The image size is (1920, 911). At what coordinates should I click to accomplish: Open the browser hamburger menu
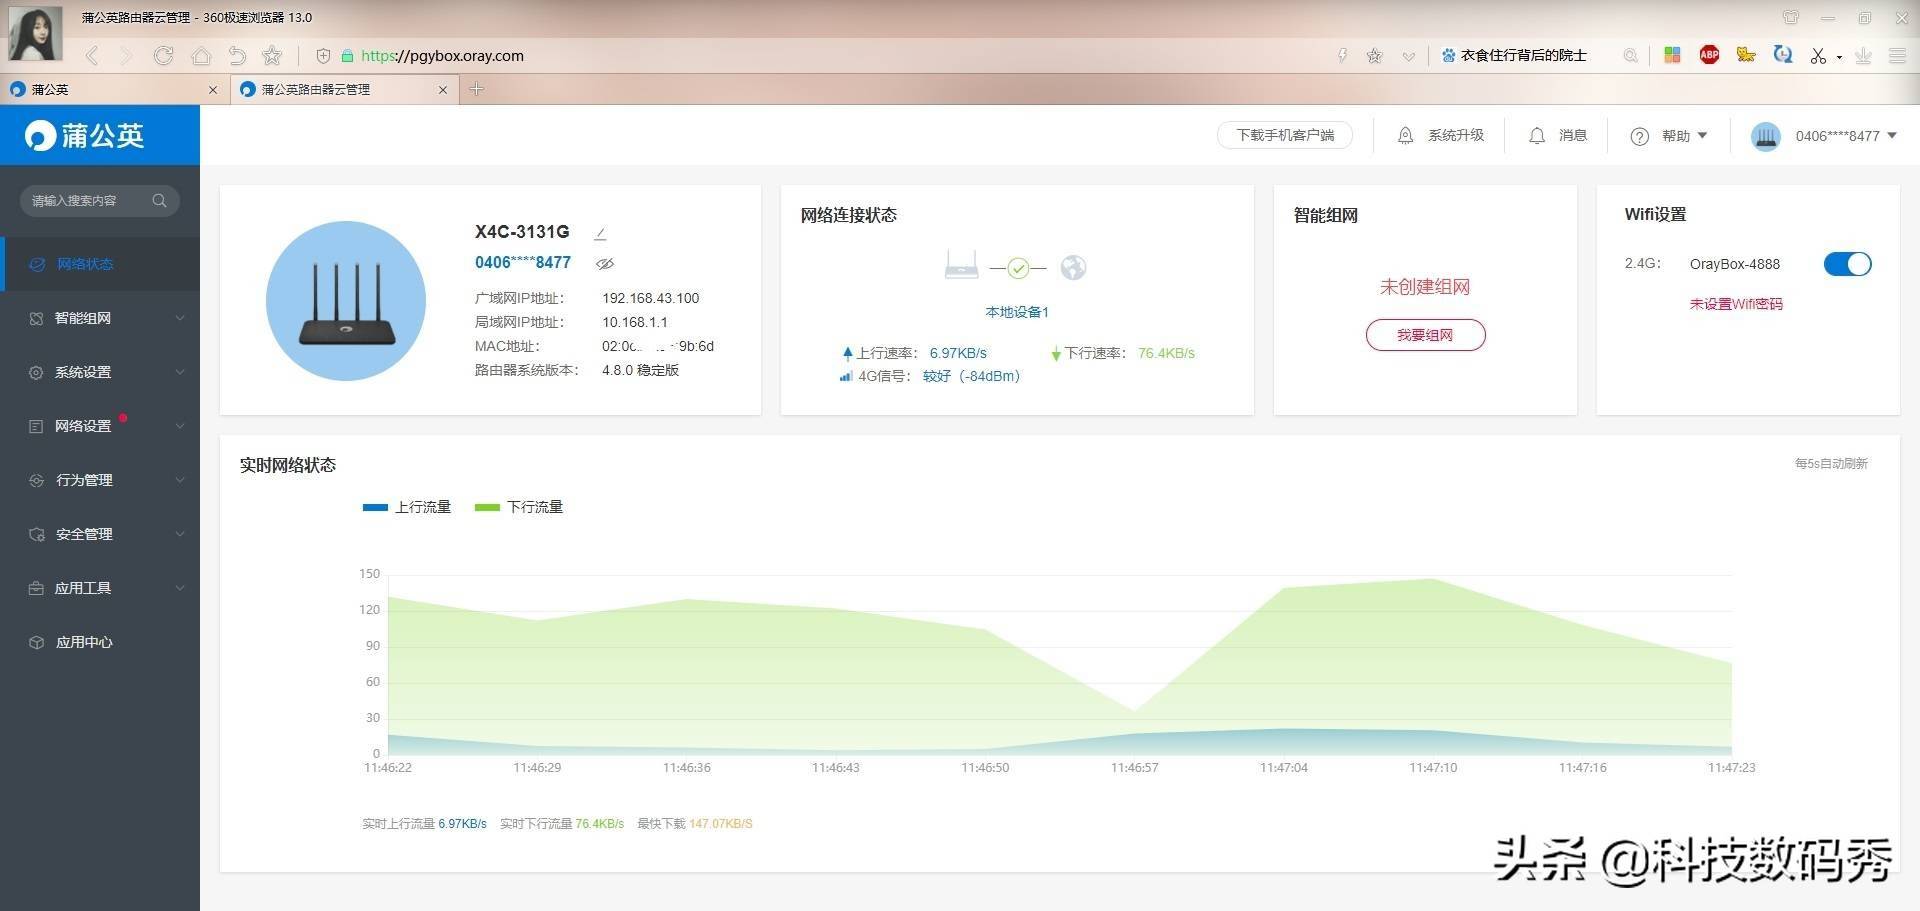point(1897,56)
